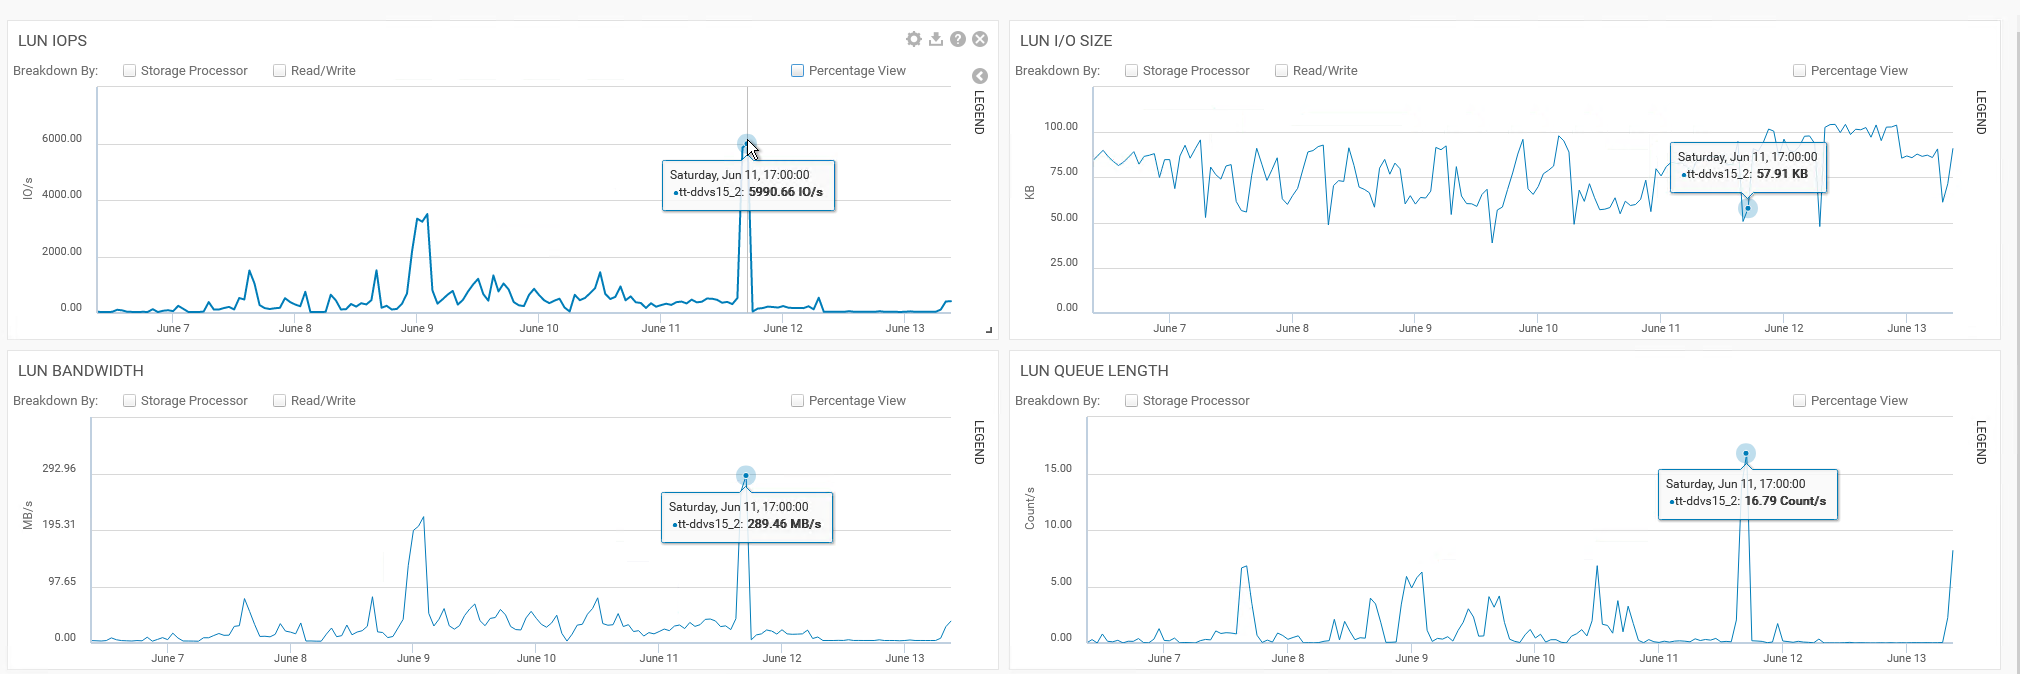Click June 9 axis label in LUN IOPS

coord(417,328)
